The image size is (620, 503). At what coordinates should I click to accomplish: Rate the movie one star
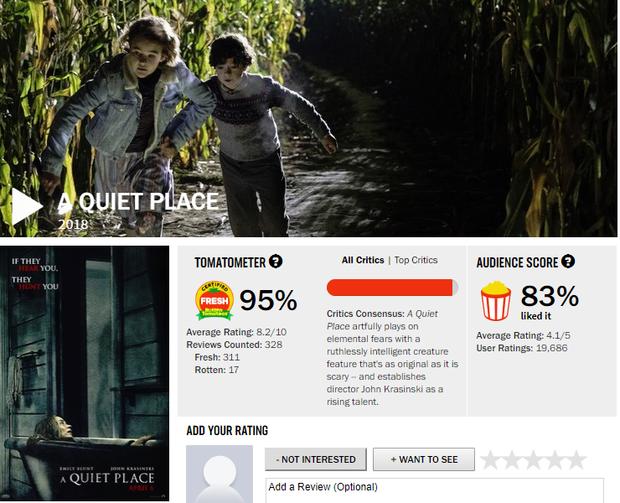[x=491, y=460]
